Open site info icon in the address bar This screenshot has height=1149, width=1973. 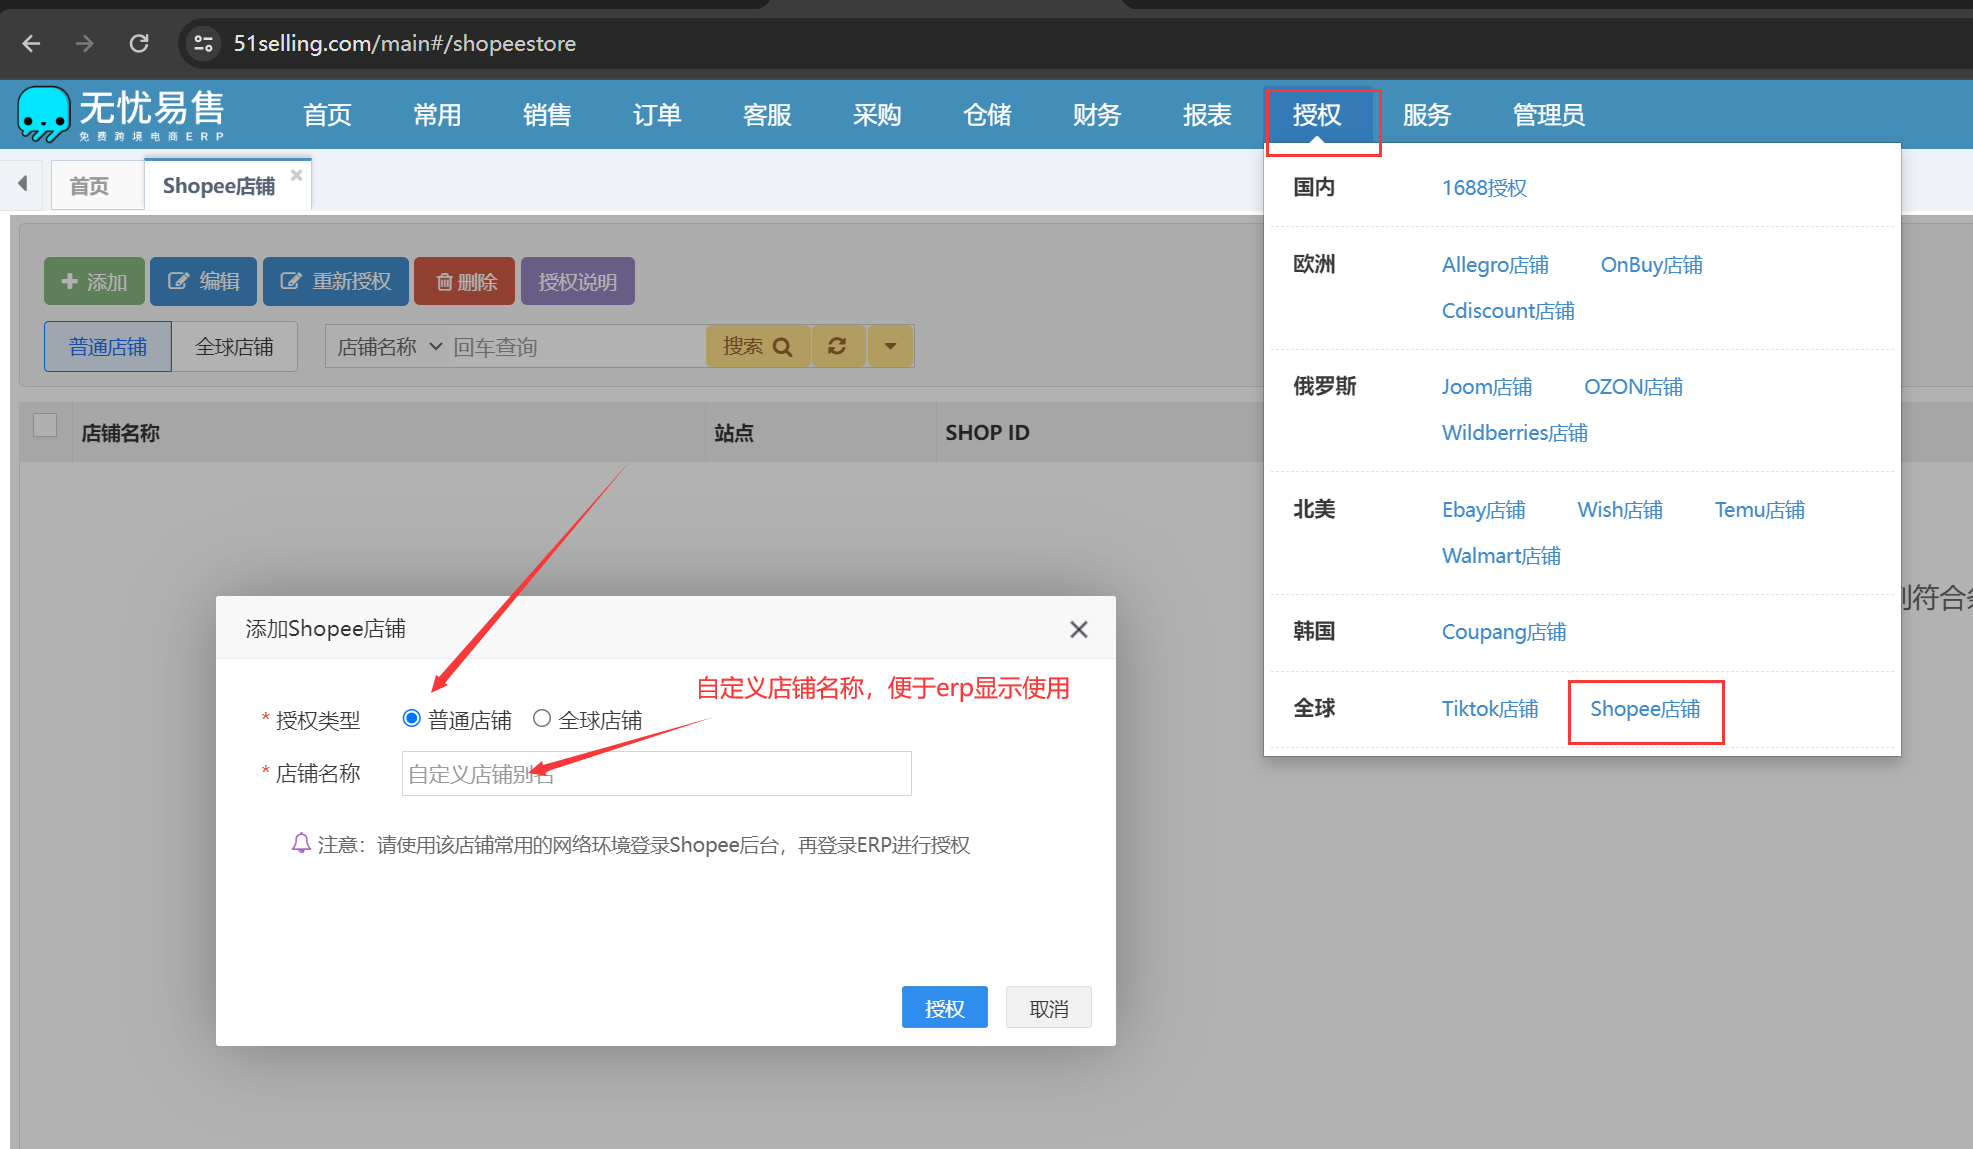coord(203,43)
